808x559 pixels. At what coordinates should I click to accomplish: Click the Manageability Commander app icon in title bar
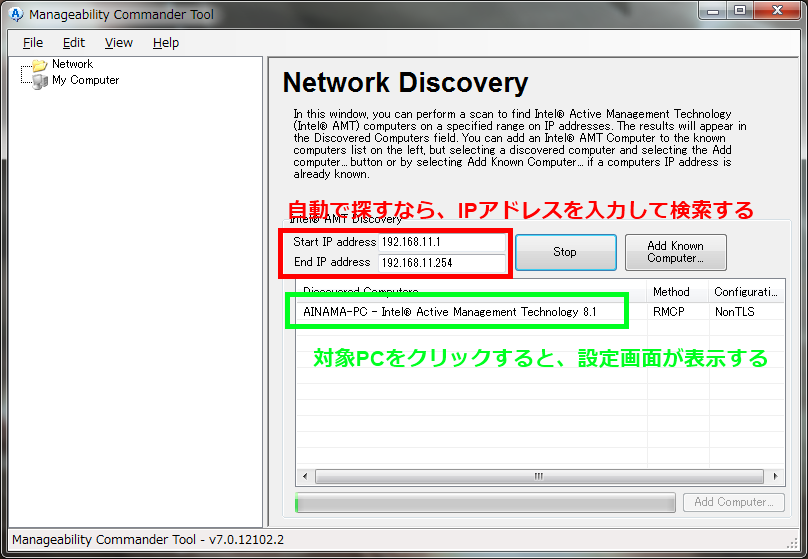pyautogui.click(x=16, y=14)
